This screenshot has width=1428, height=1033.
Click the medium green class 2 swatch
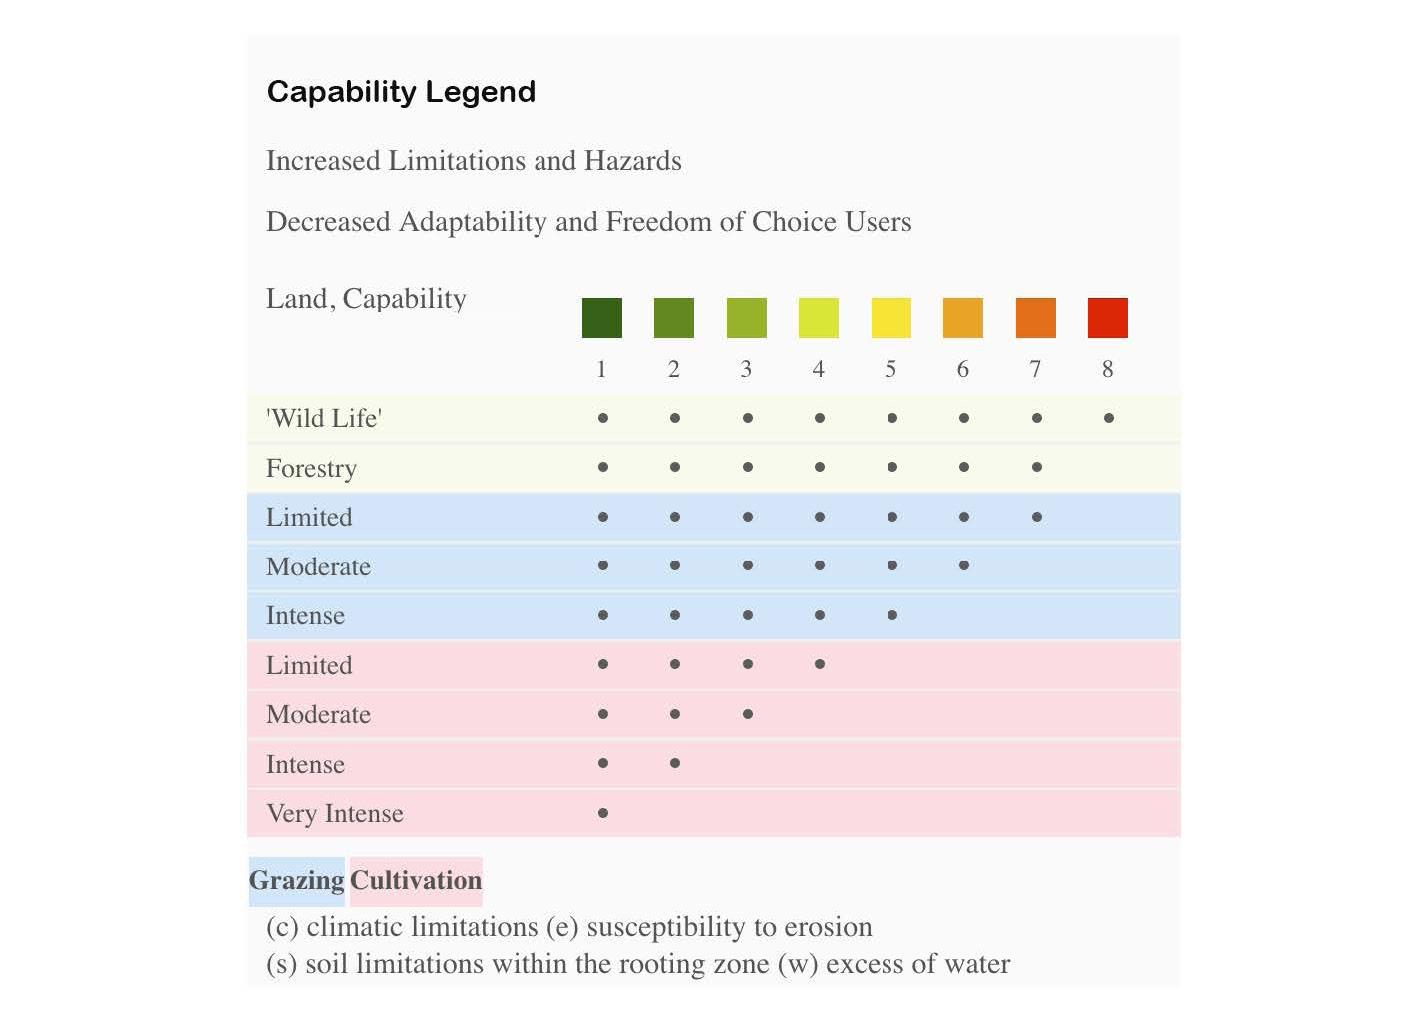[674, 318]
